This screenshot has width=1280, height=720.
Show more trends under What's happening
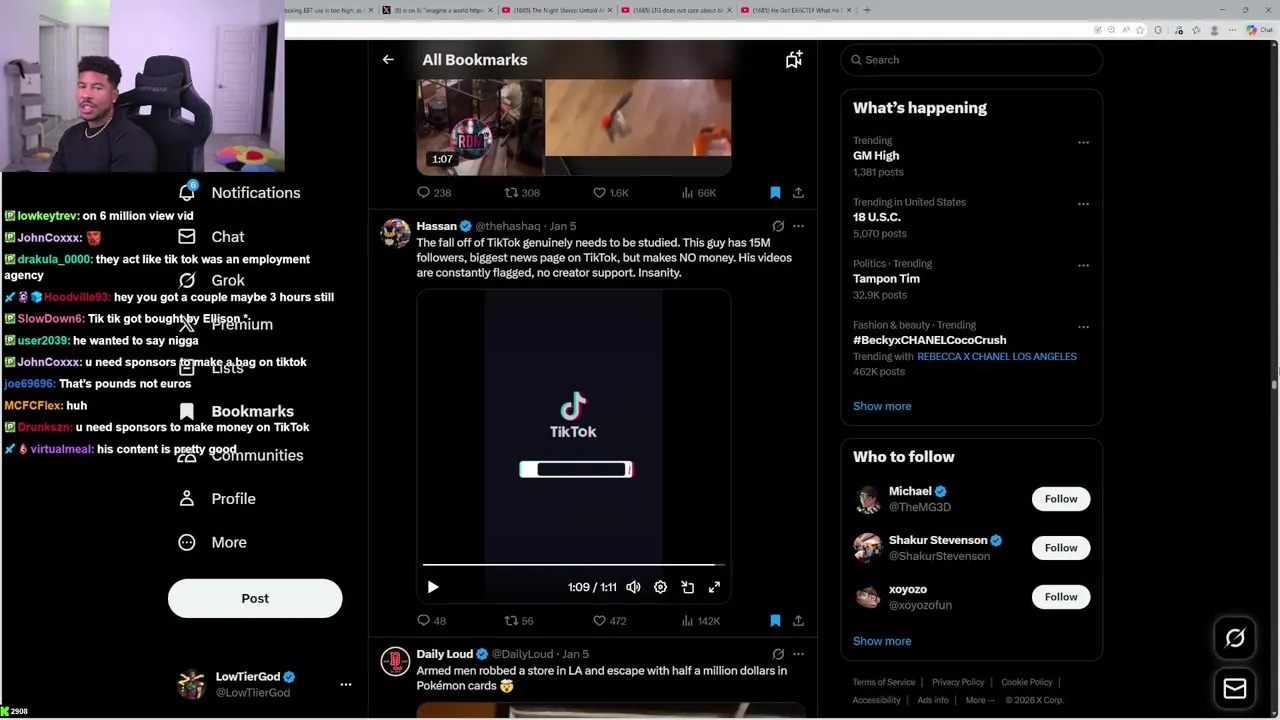(882, 406)
